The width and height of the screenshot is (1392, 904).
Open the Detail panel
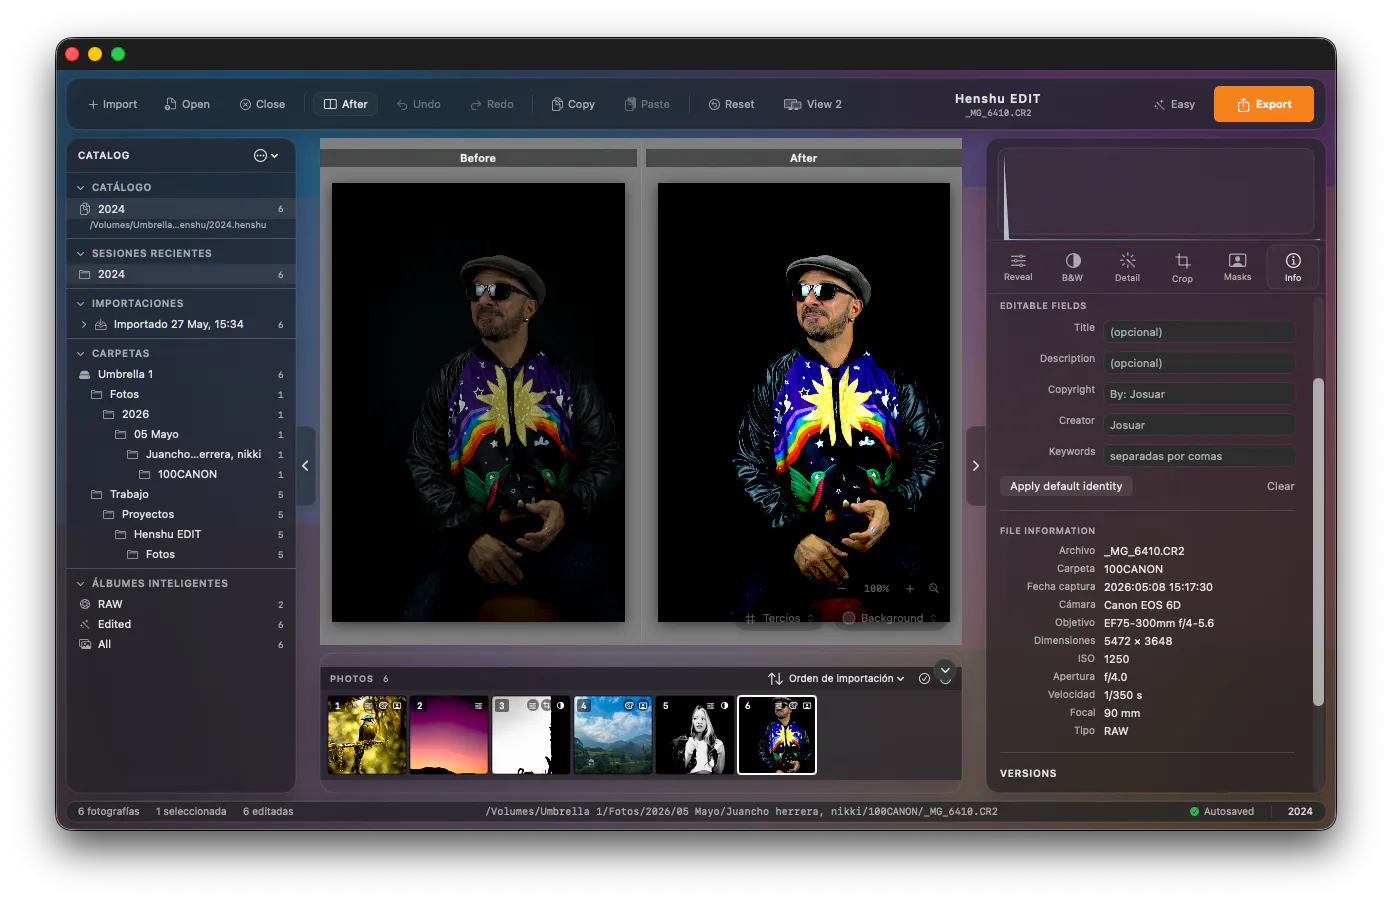point(1127,267)
